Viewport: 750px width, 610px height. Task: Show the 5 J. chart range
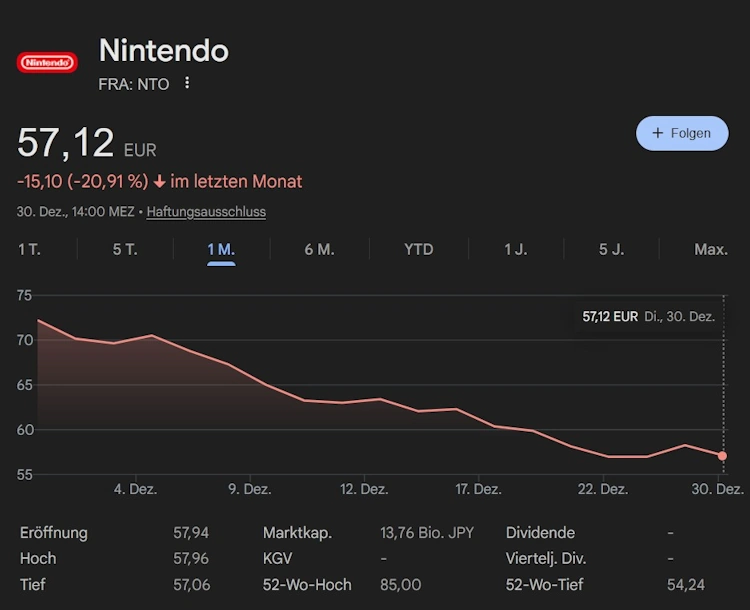click(611, 249)
